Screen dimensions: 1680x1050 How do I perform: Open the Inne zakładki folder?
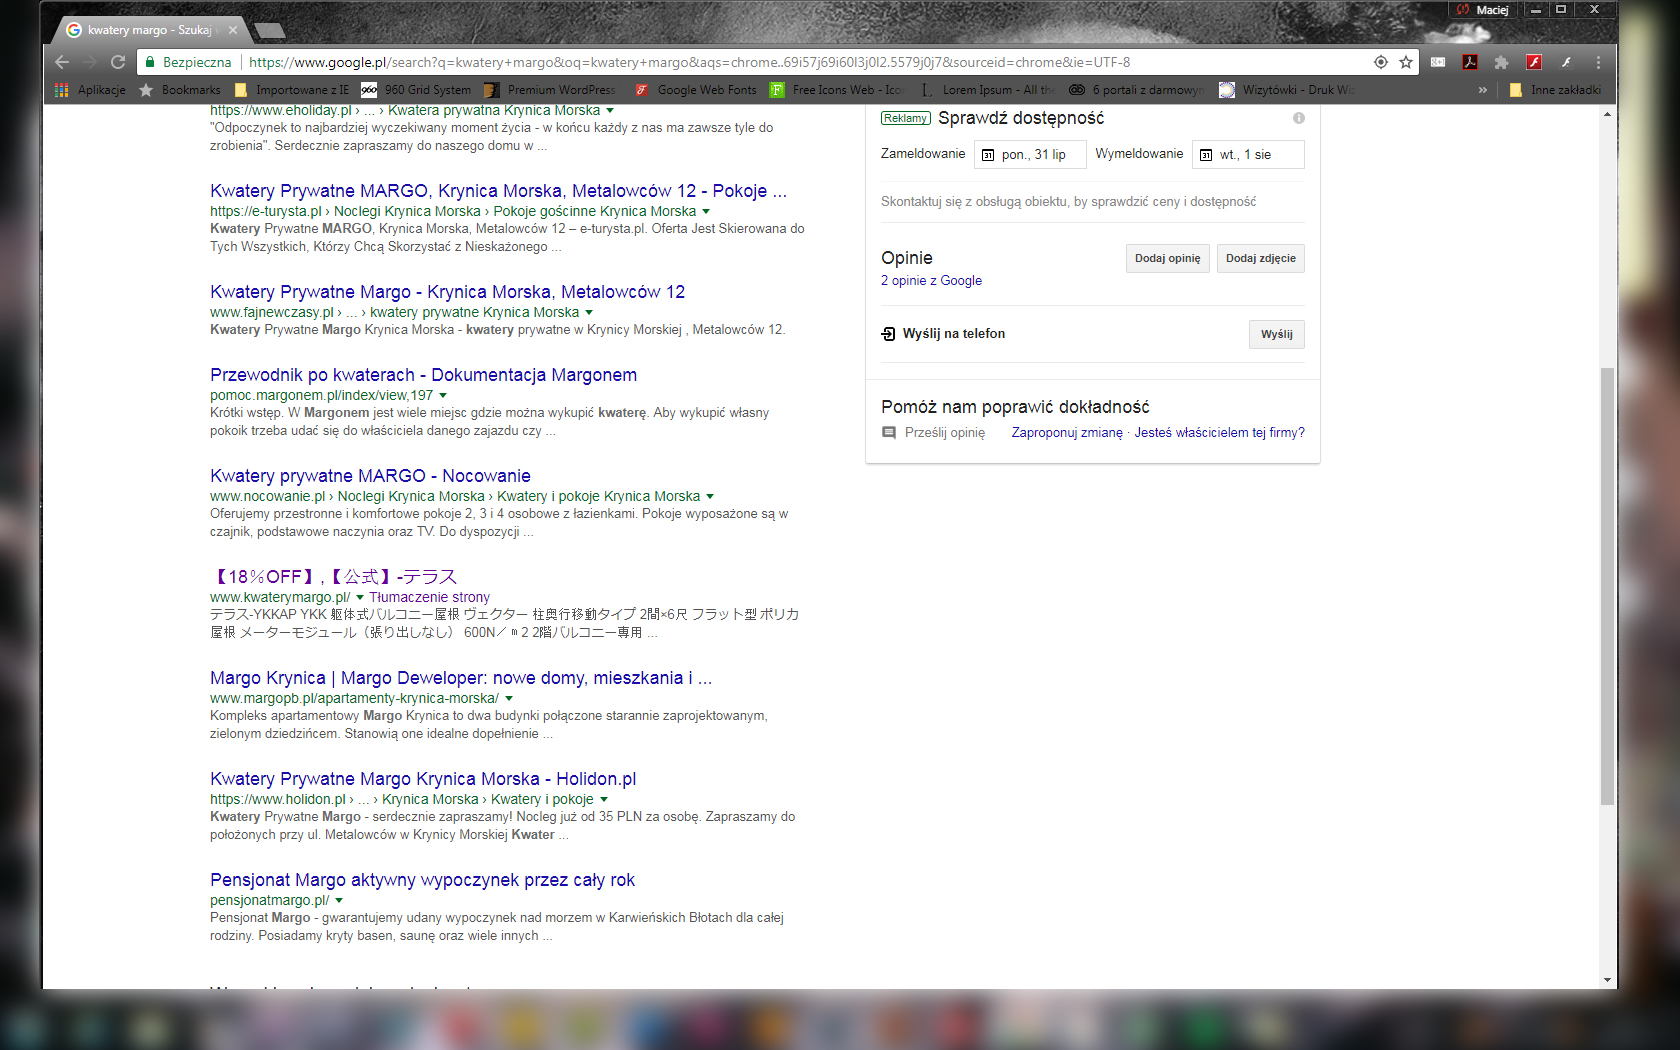[x=1555, y=90]
